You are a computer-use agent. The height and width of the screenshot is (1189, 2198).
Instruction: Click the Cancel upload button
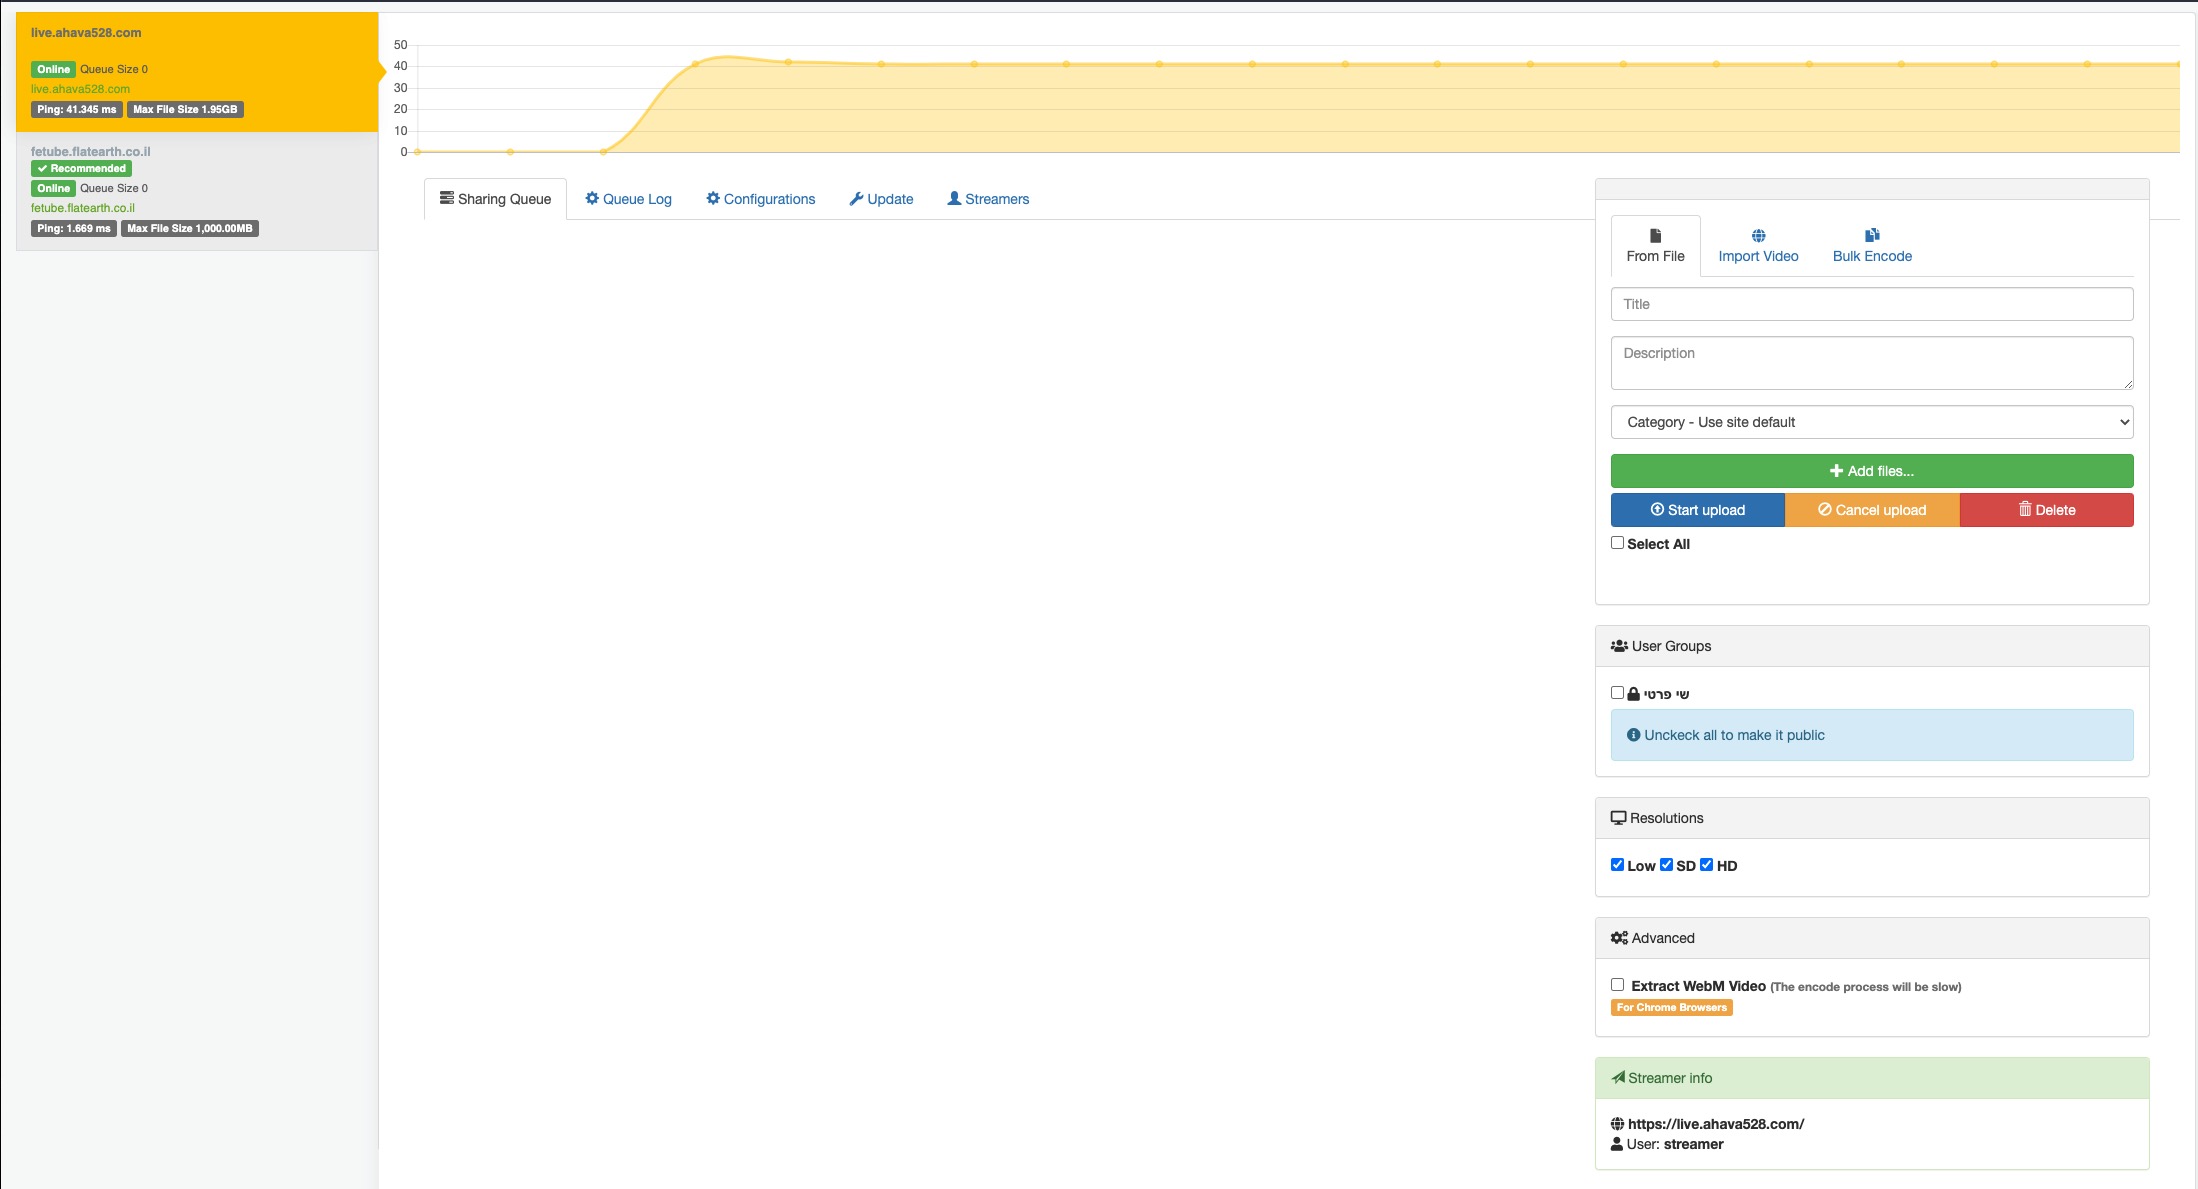[x=1872, y=510]
